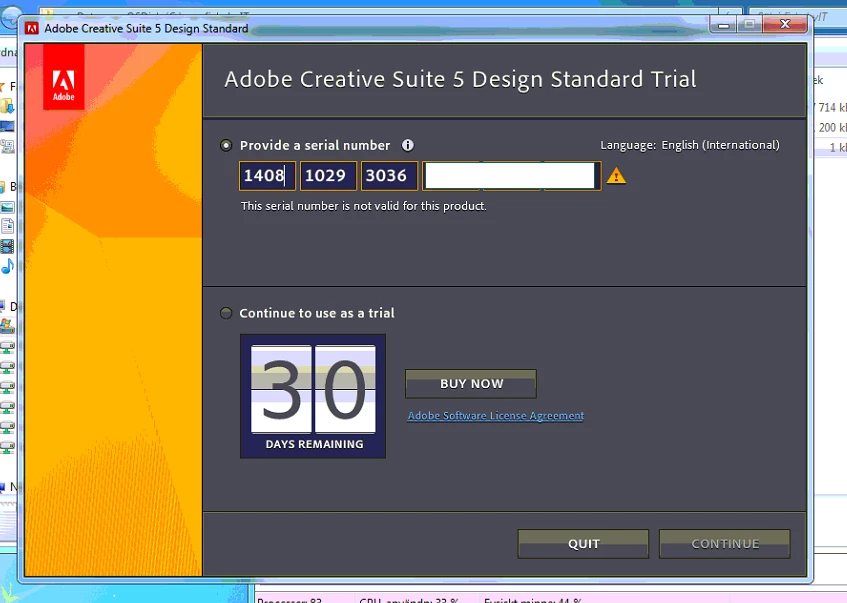This screenshot has height=603, width=847.
Task: Click '200 kB' size in Explorer window
Action: click(x=832, y=128)
